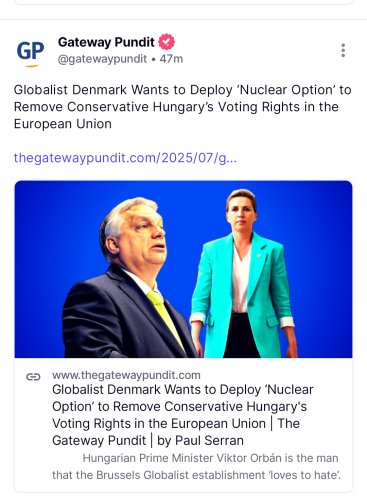
Task: Open the 47m post timestamp
Action: coord(171,59)
